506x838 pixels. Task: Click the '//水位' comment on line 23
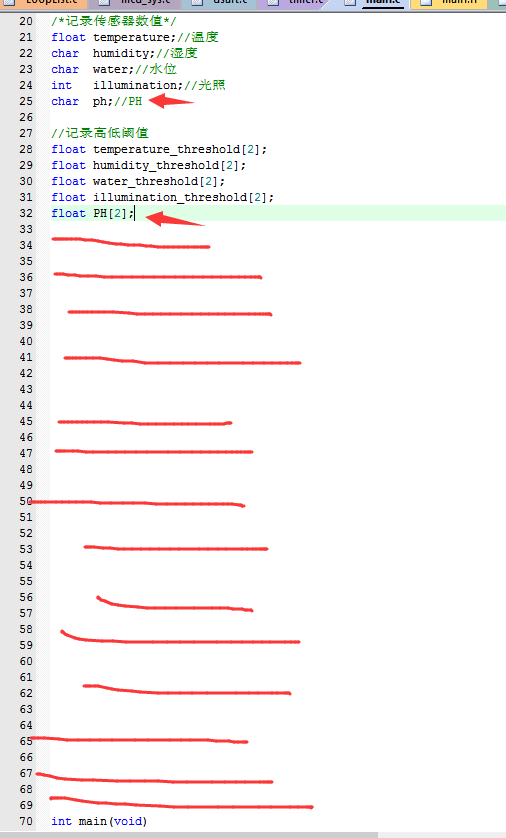(155, 69)
